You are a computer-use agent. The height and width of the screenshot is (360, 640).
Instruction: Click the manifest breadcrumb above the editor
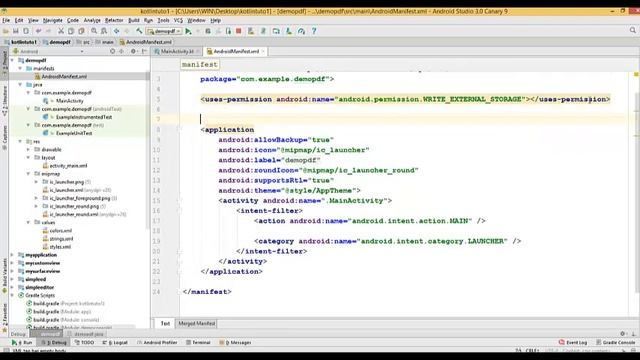coord(200,64)
